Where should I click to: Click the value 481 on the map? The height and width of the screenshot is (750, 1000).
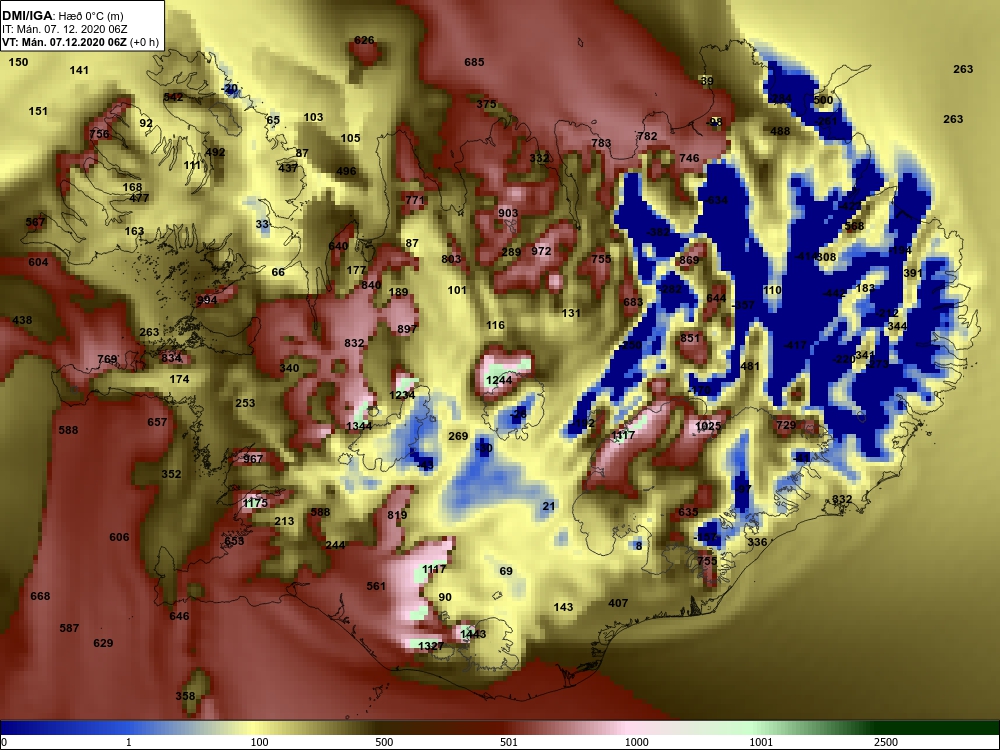750,366
